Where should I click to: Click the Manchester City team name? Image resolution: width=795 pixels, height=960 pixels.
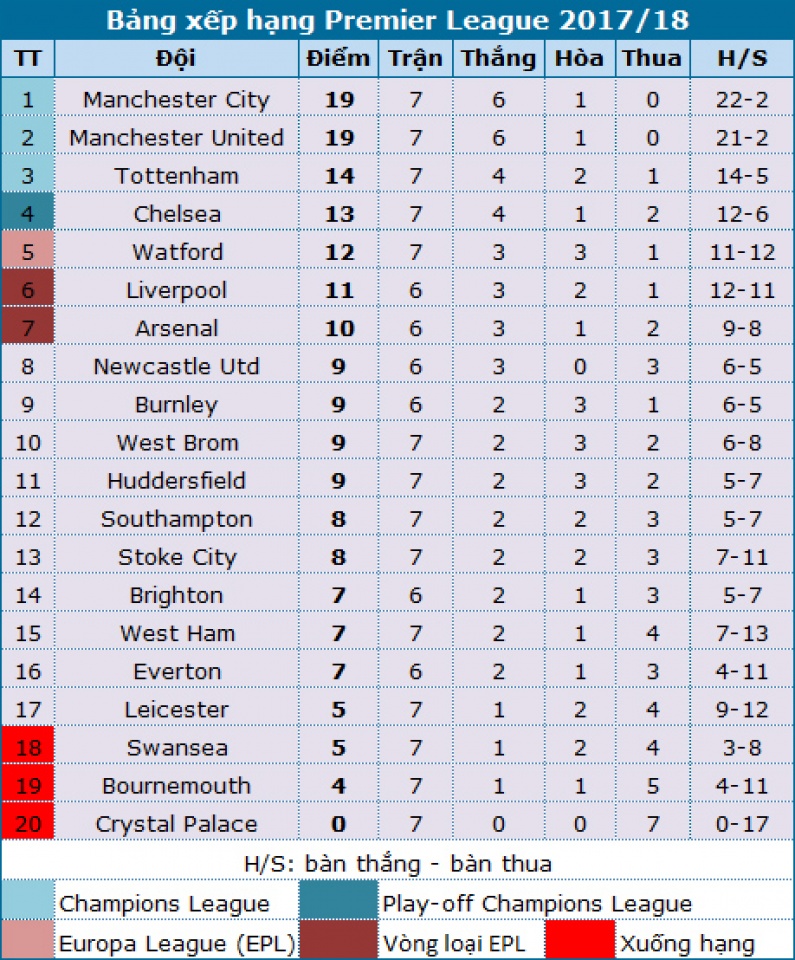(176, 99)
